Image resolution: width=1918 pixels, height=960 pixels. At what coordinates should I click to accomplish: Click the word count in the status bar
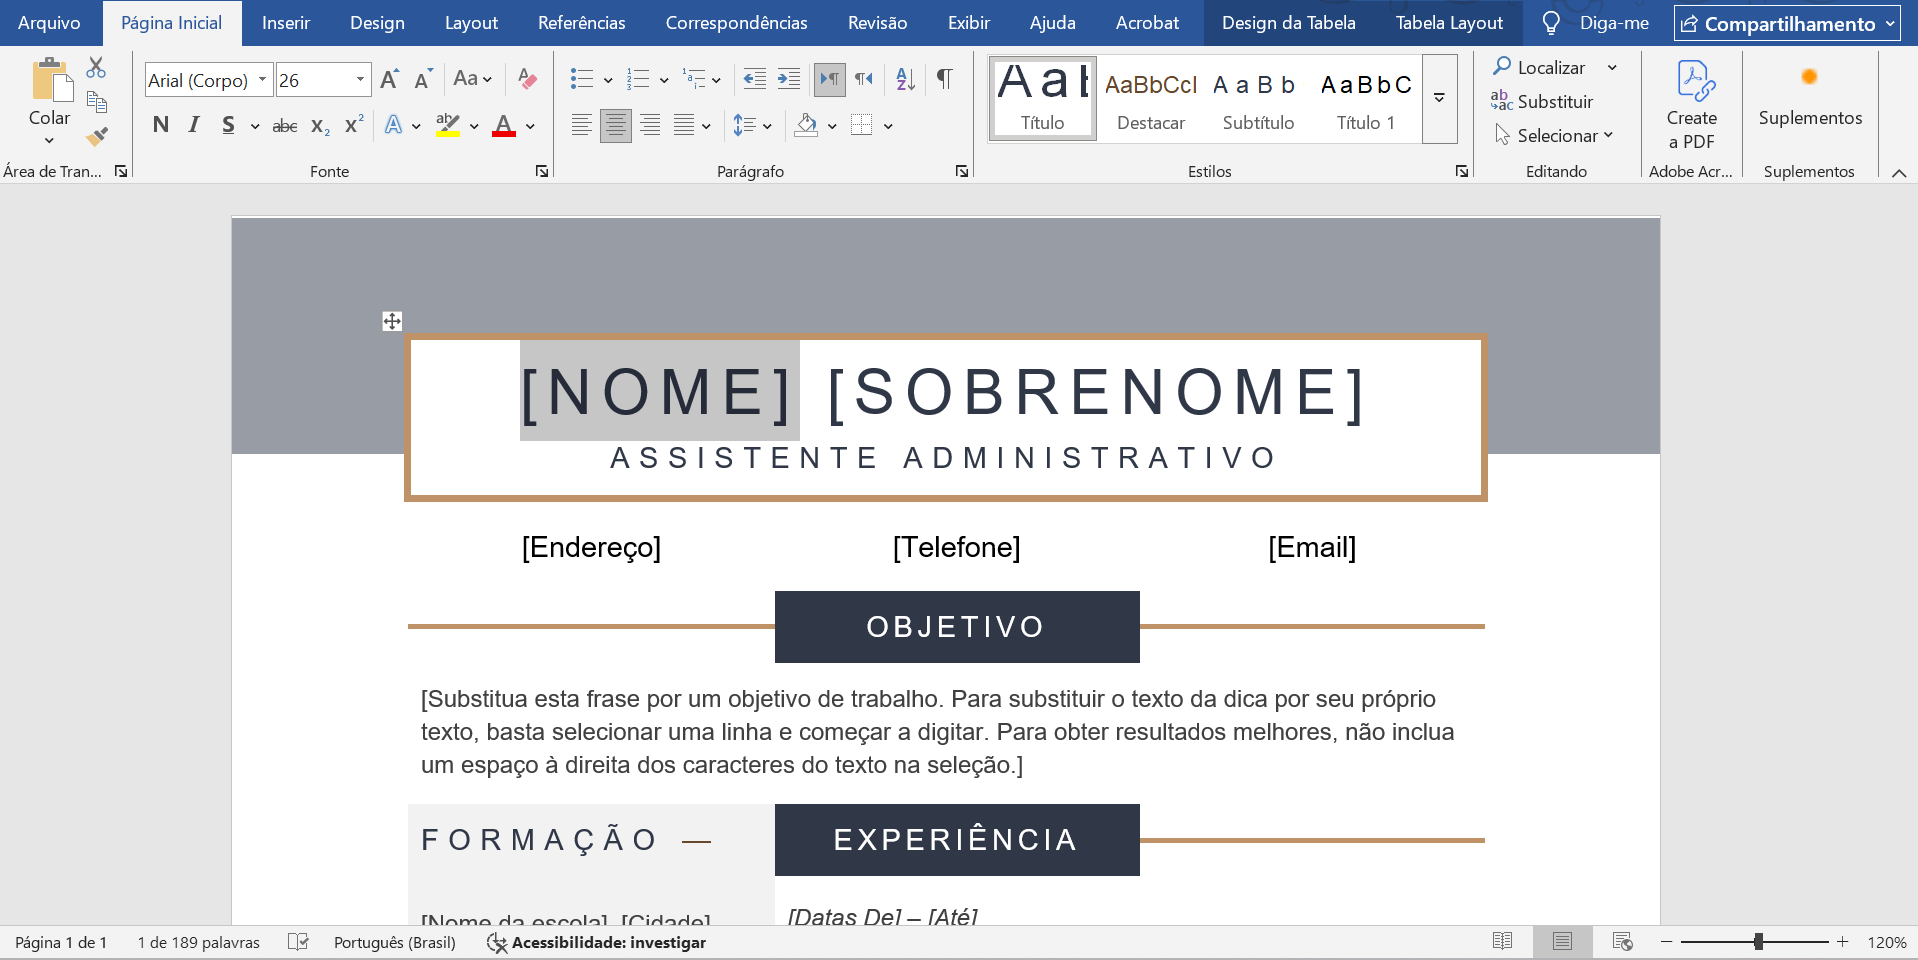coord(198,941)
